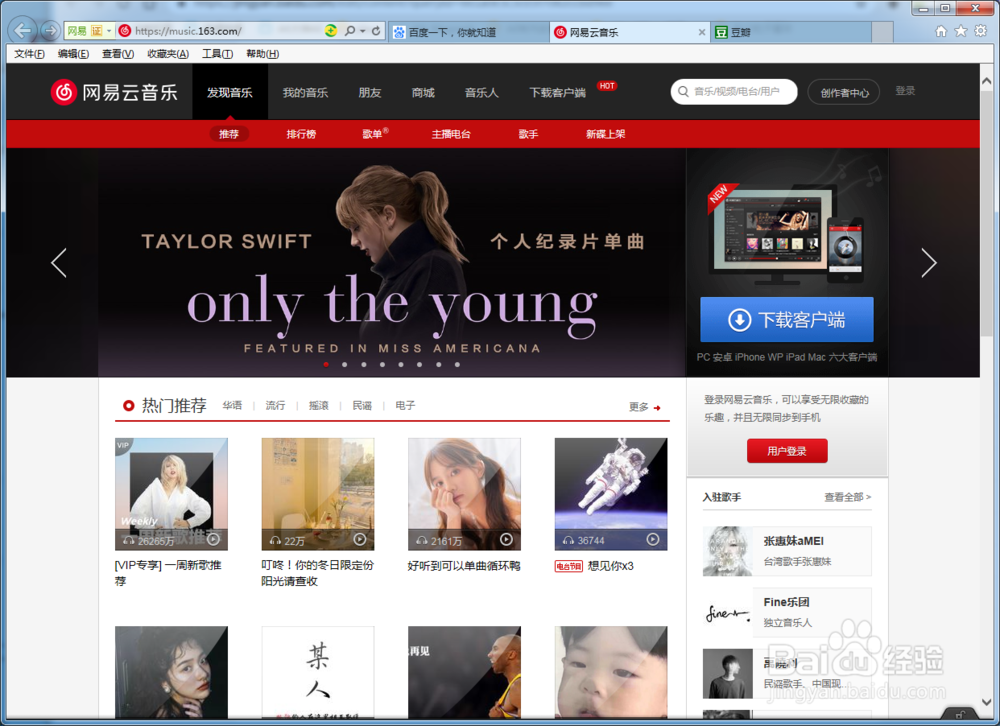1000x726 pixels.
Task: Play the 36744 radio show play icon
Action: (653, 540)
